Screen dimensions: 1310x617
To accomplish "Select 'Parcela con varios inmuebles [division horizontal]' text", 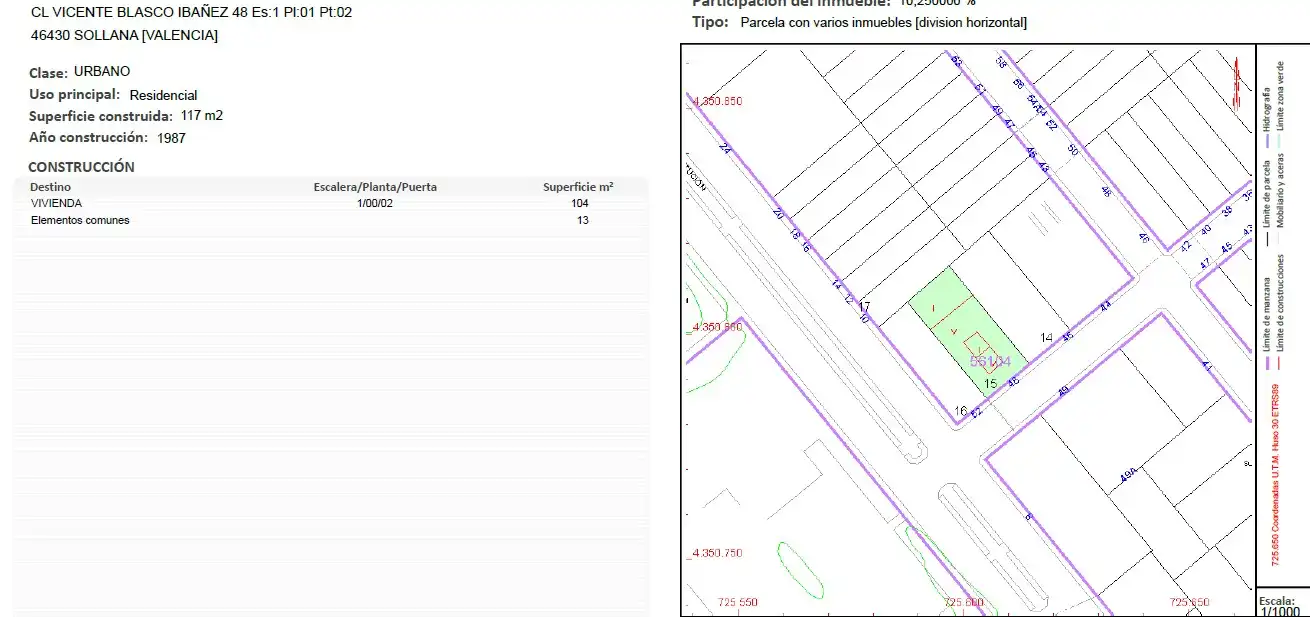I will coord(883,22).
